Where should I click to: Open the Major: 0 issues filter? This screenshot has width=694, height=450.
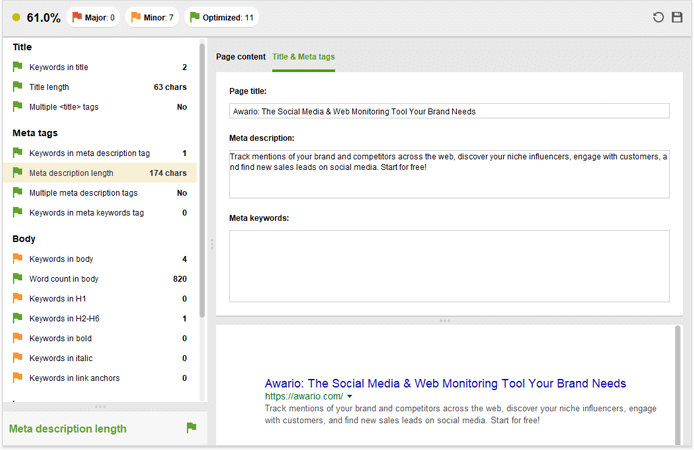93,17
